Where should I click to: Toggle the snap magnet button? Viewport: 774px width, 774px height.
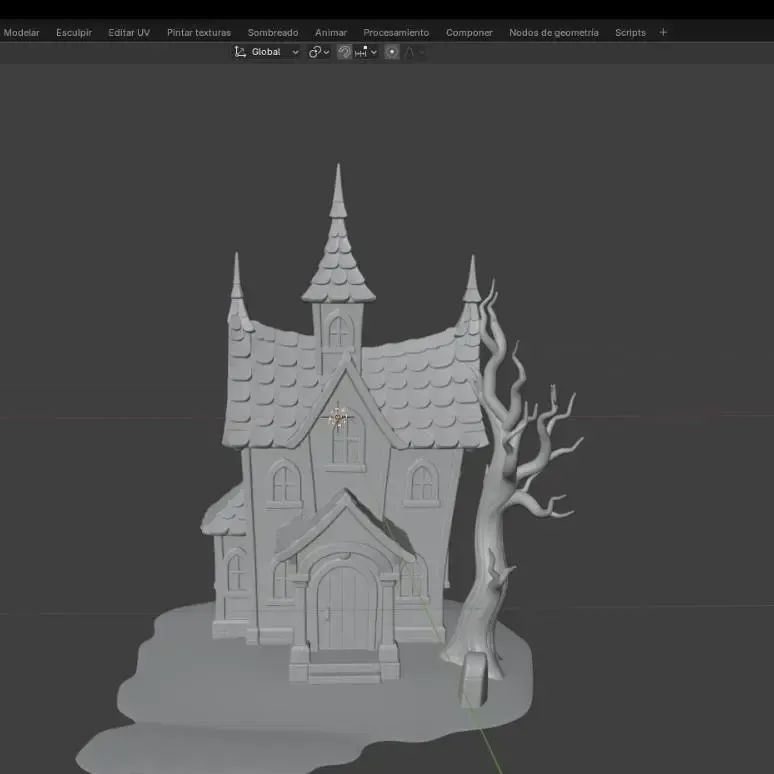344,52
